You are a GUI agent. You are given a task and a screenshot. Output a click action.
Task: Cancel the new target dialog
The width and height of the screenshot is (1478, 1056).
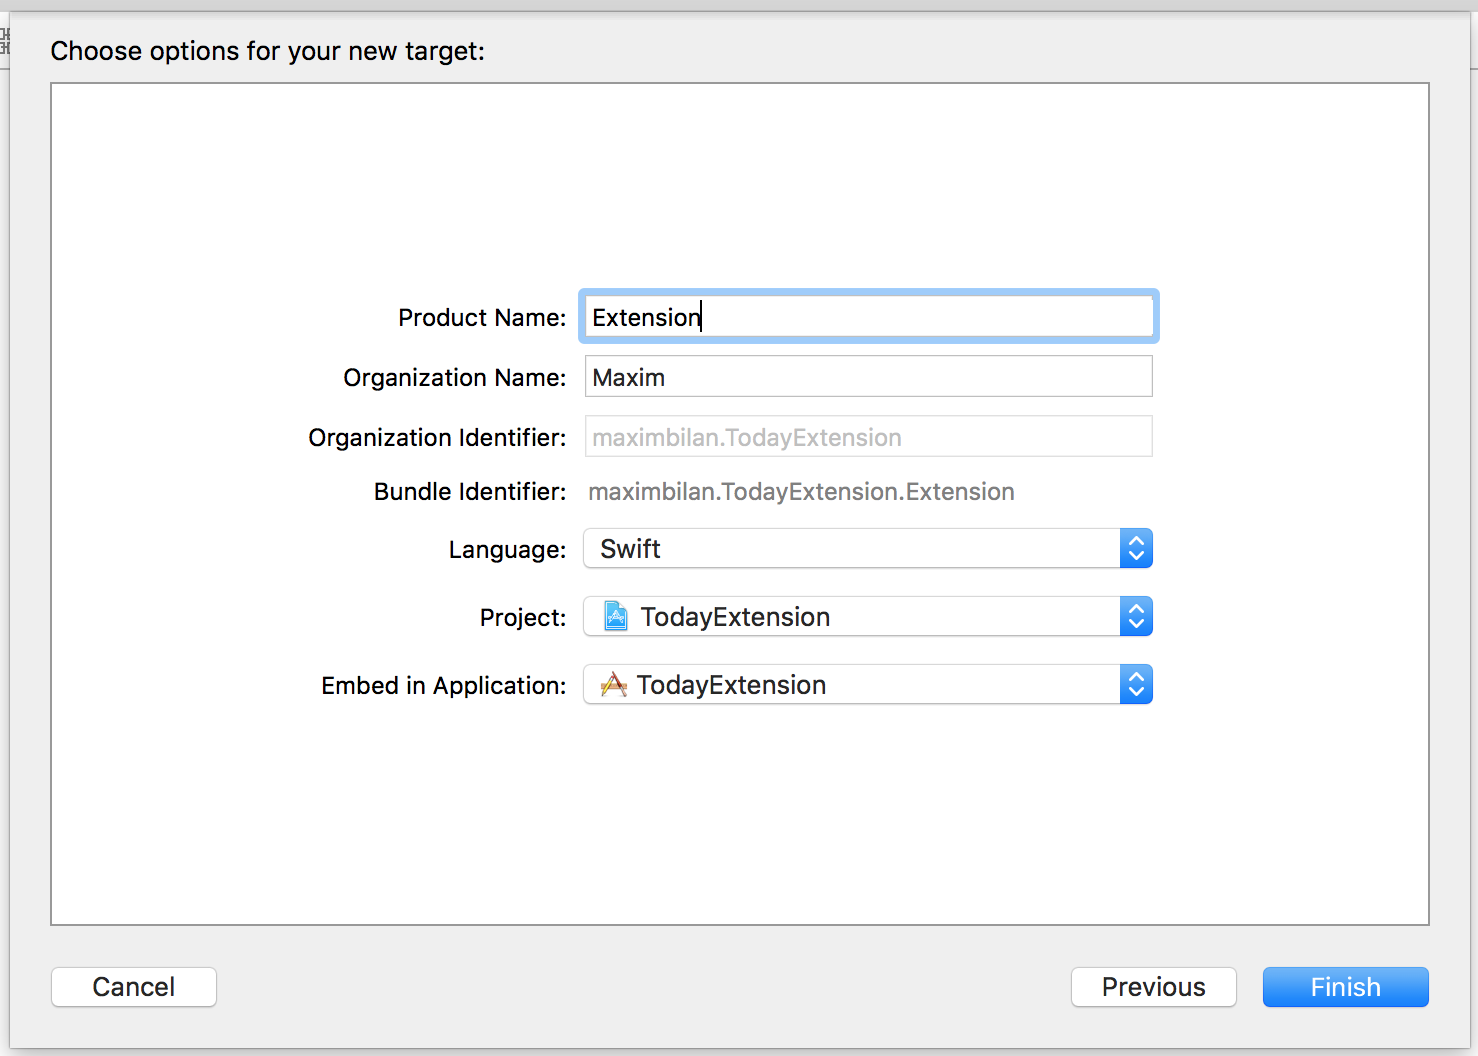134,987
